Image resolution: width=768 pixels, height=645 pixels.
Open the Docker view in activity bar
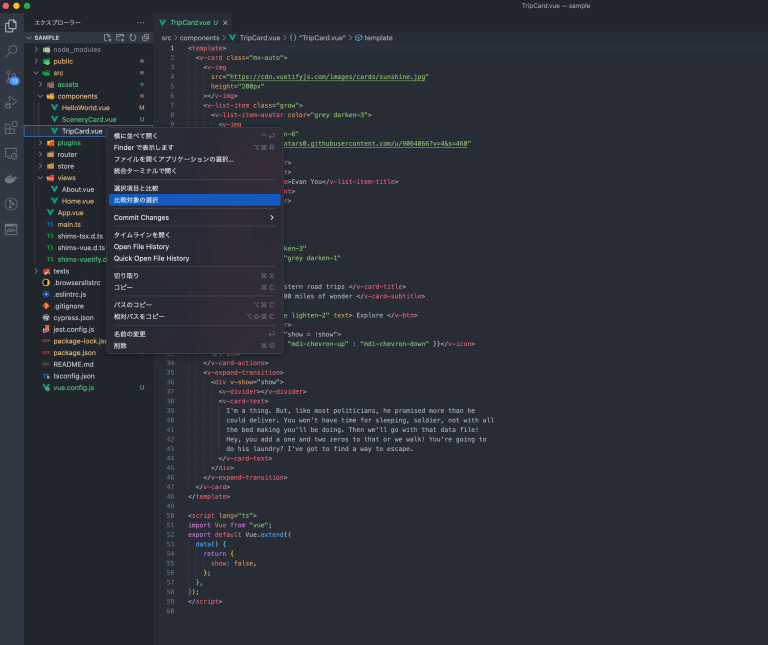(x=12, y=179)
